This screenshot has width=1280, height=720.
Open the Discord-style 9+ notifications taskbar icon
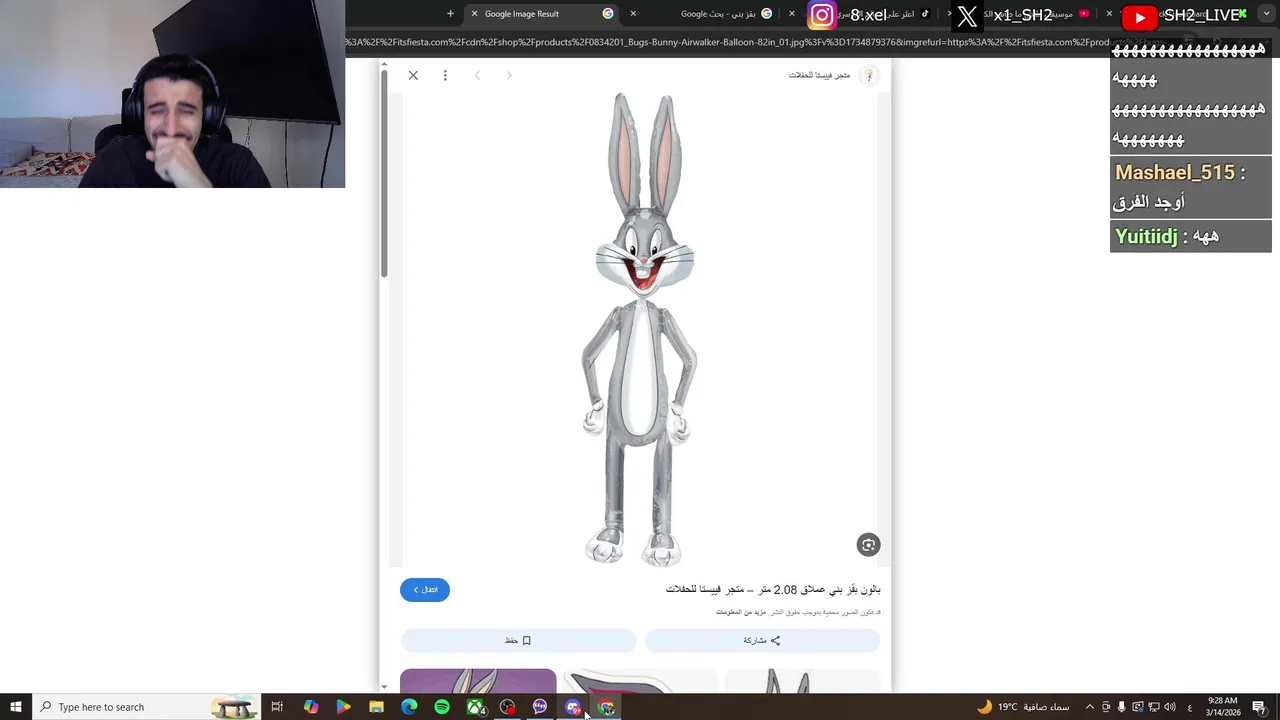click(573, 707)
